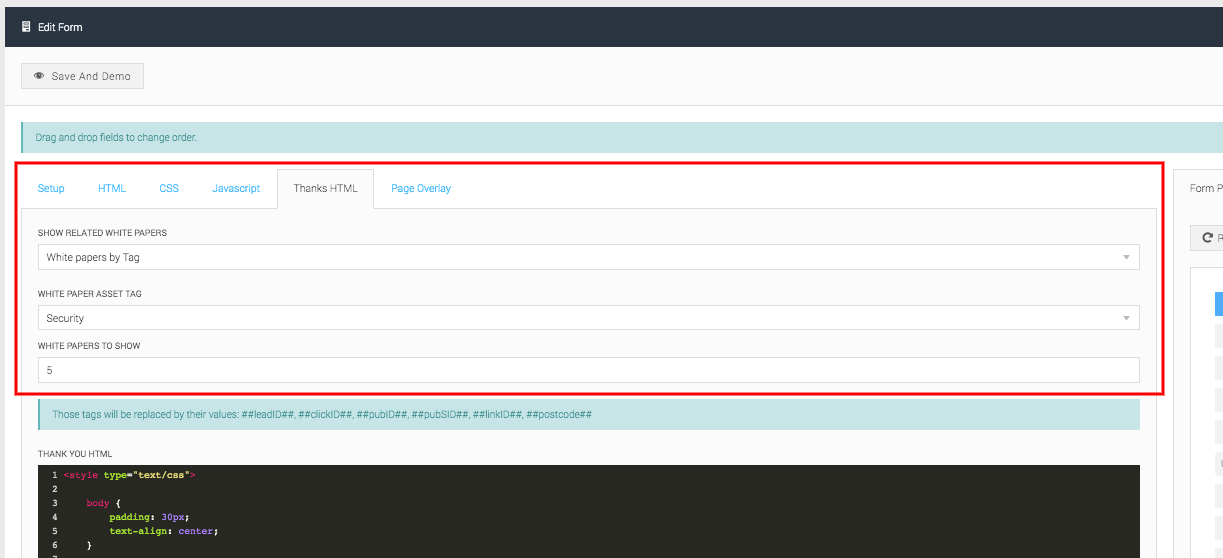This screenshot has height=558, width=1223.
Task: Focus the White Papers To Show field
Action: [x=588, y=370]
